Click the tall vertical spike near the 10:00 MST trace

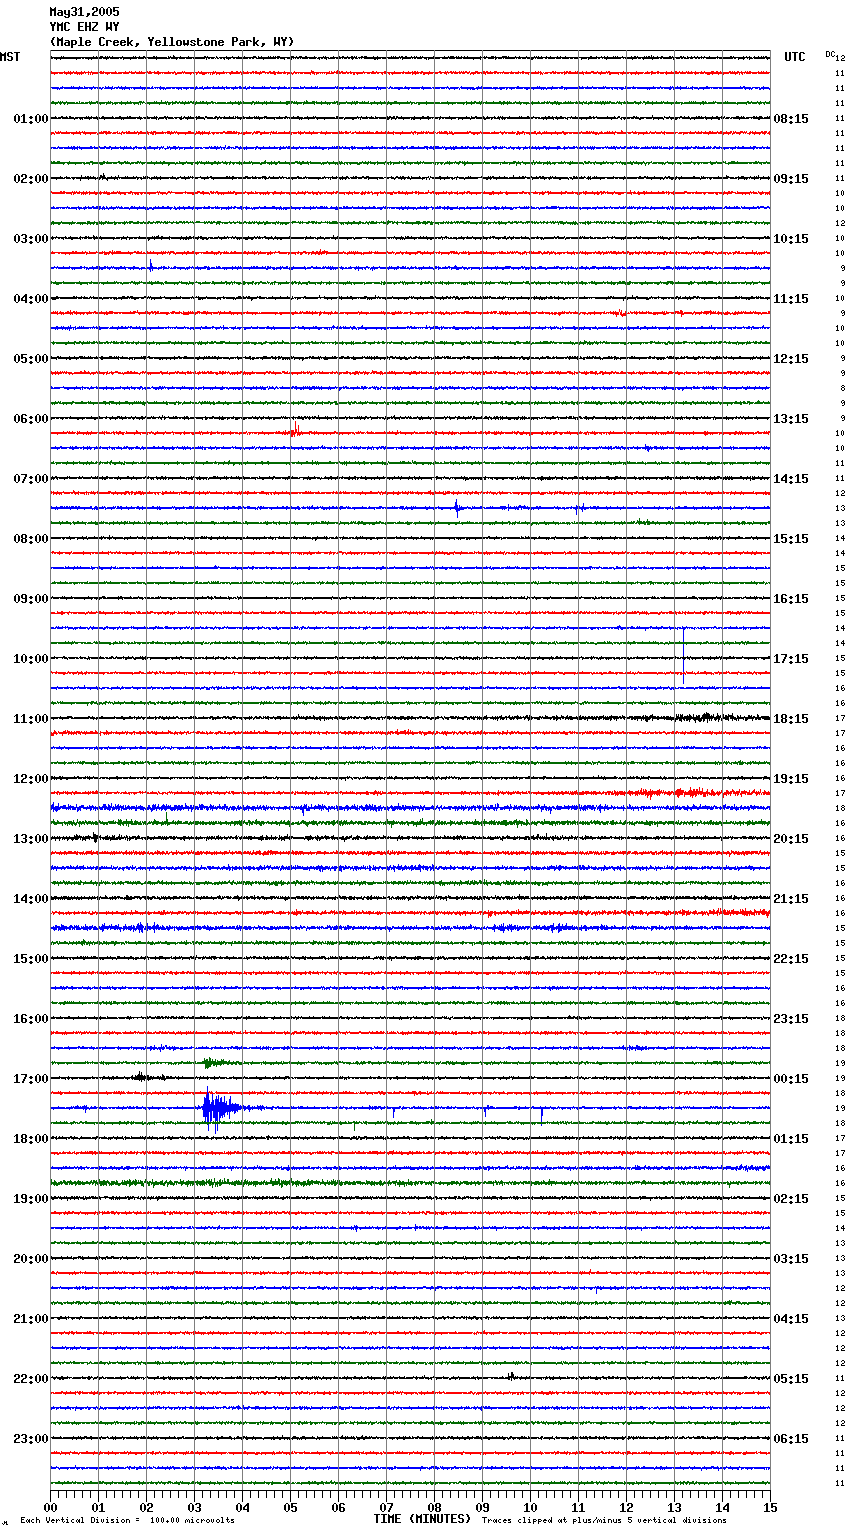[x=683, y=656]
